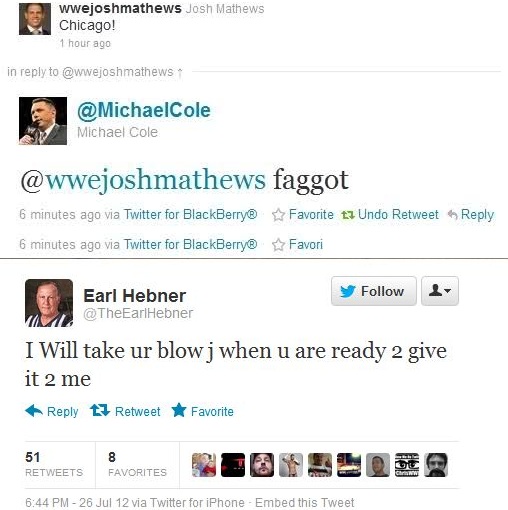This screenshot has width=508, height=510.
Task: Click Earl Hebner's profile photo
Action: pos(49,303)
